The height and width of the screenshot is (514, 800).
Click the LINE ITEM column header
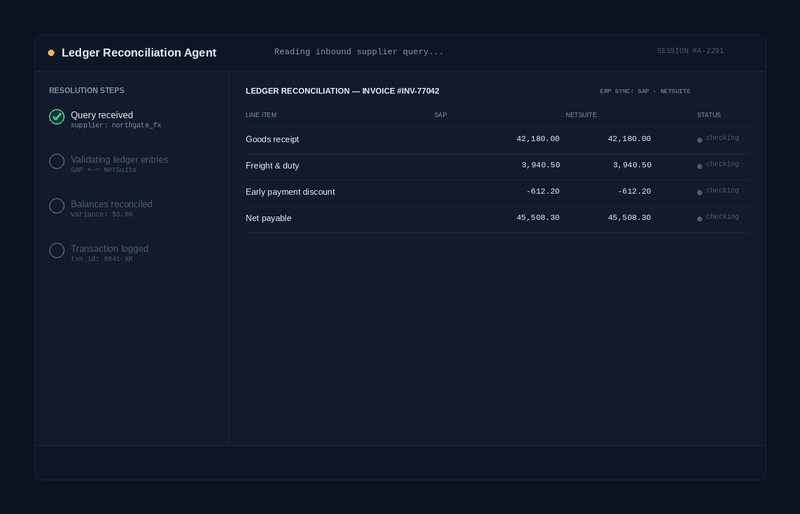pos(261,115)
